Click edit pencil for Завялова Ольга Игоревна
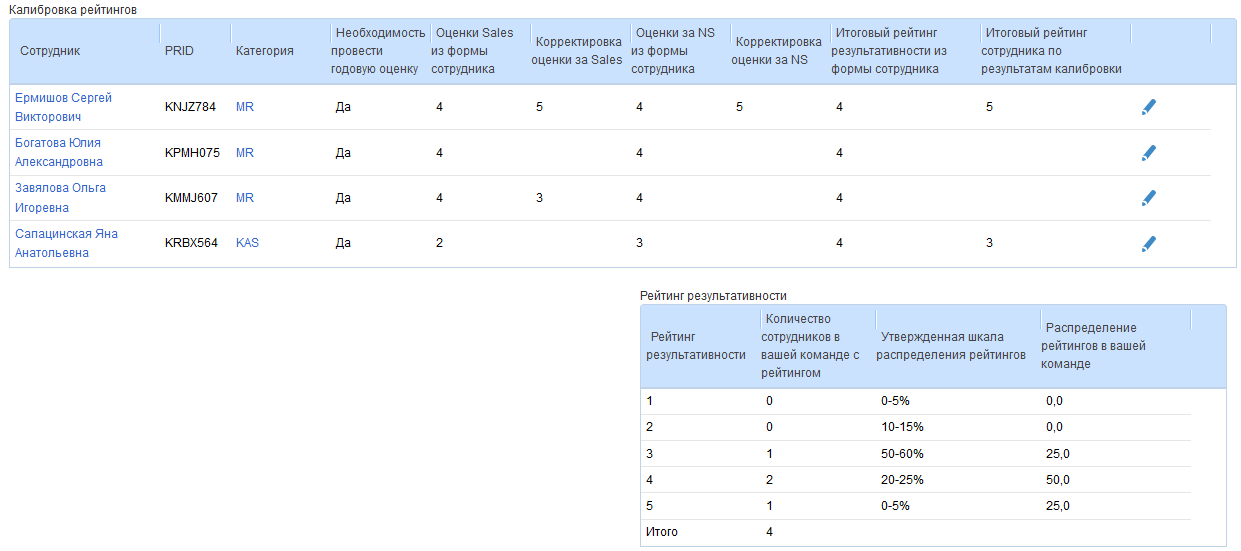 coord(1148,198)
